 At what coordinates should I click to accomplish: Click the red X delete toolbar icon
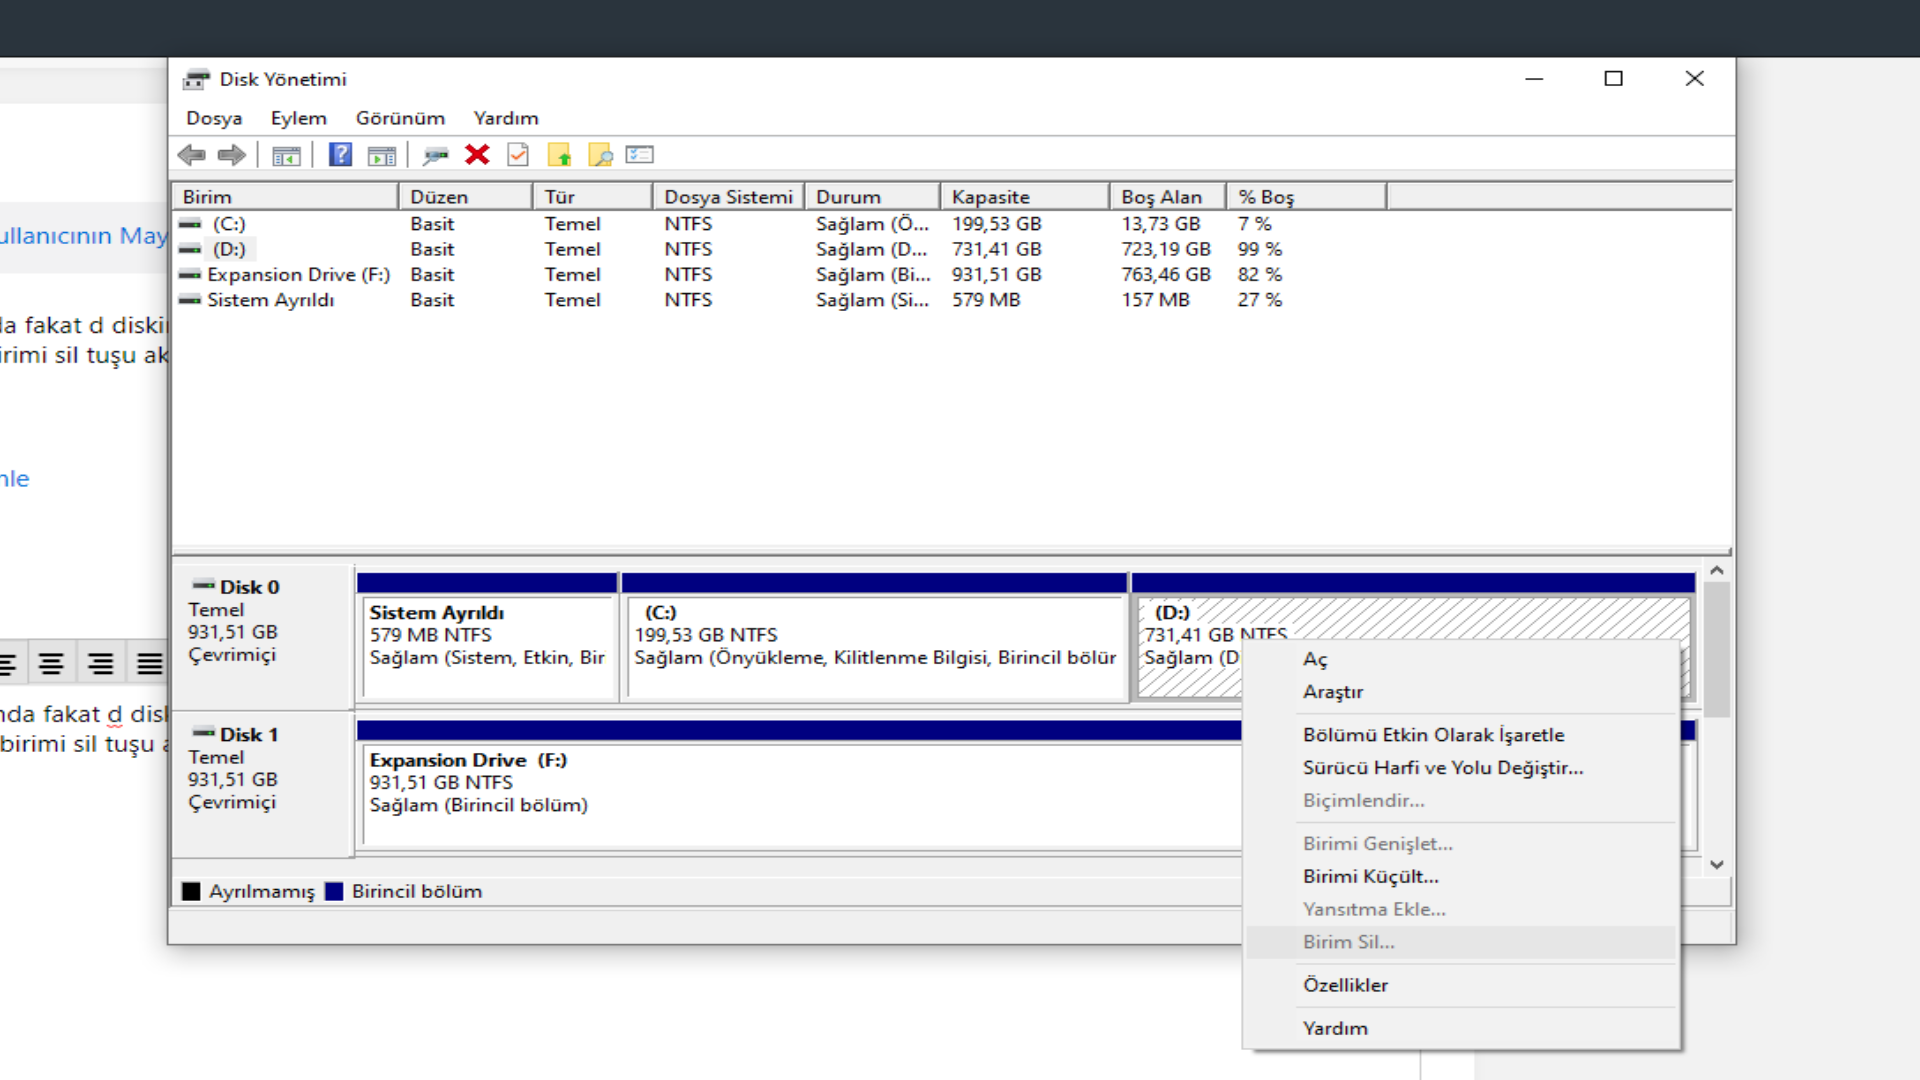[477, 155]
